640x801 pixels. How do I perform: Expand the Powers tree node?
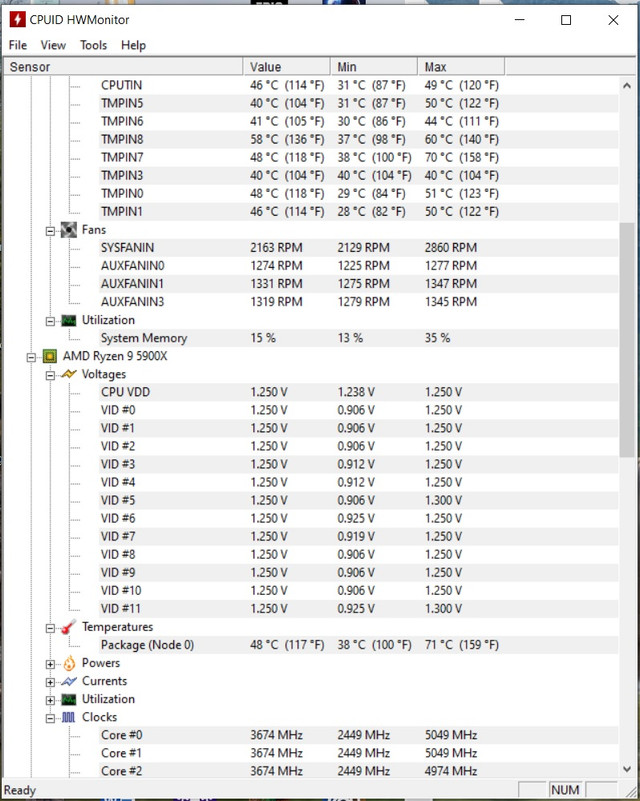coord(50,663)
